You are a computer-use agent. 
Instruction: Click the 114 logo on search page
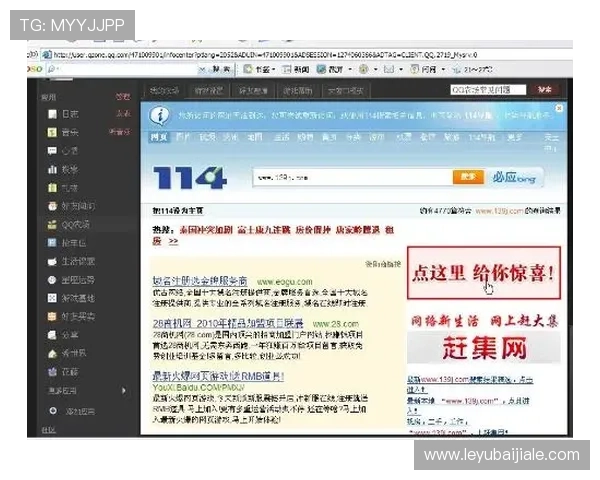pyautogui.click(x=190, y=178)
